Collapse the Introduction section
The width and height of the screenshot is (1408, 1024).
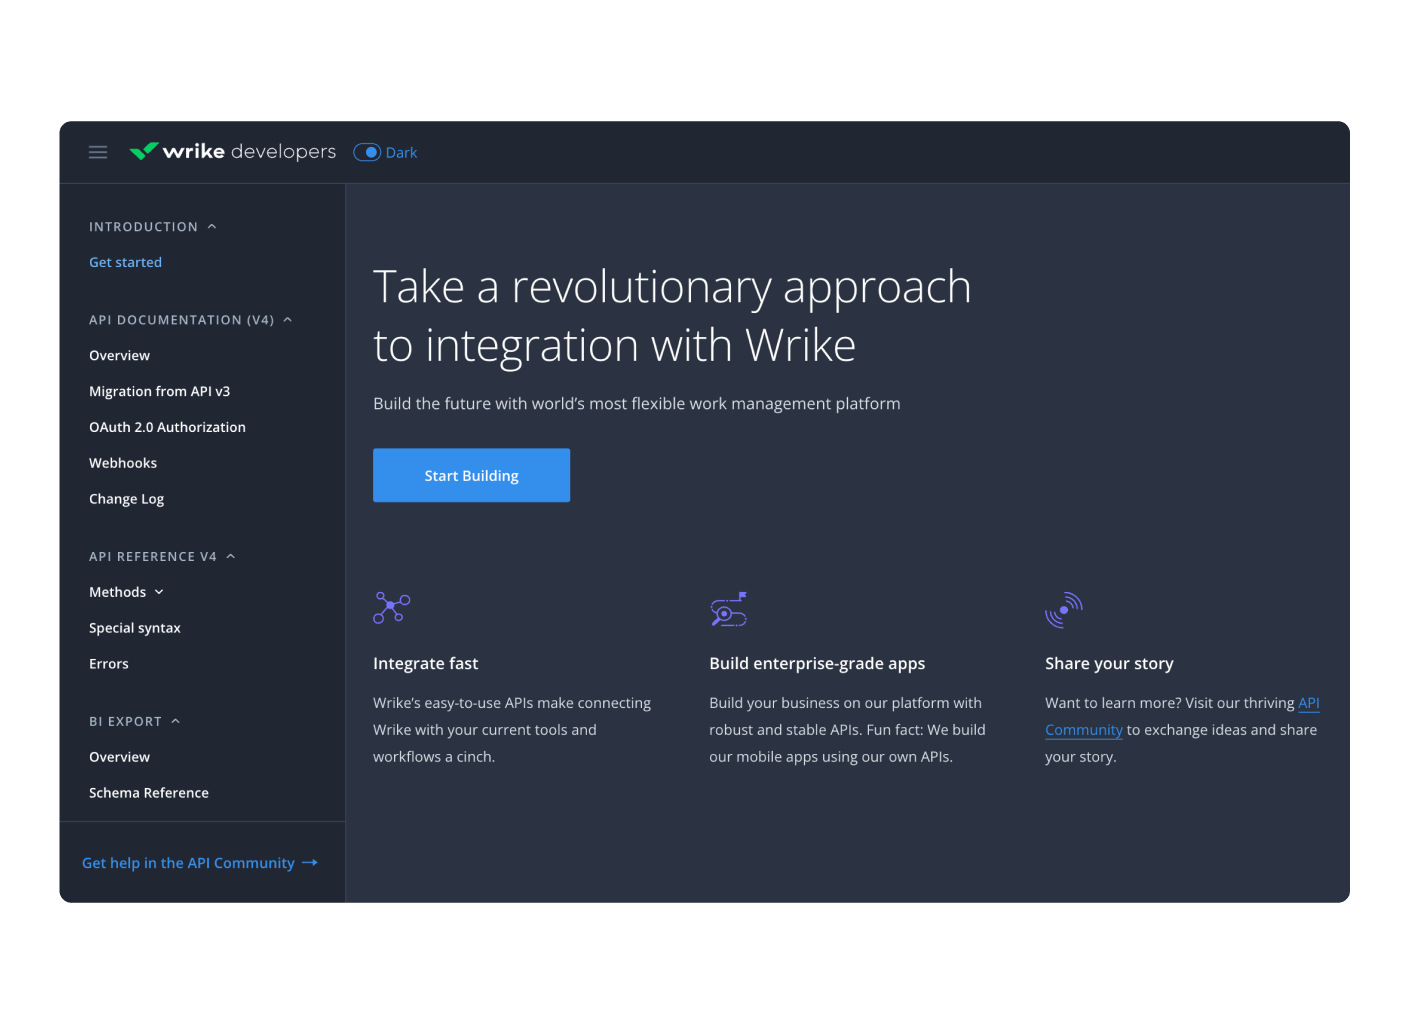click(212, 227)
